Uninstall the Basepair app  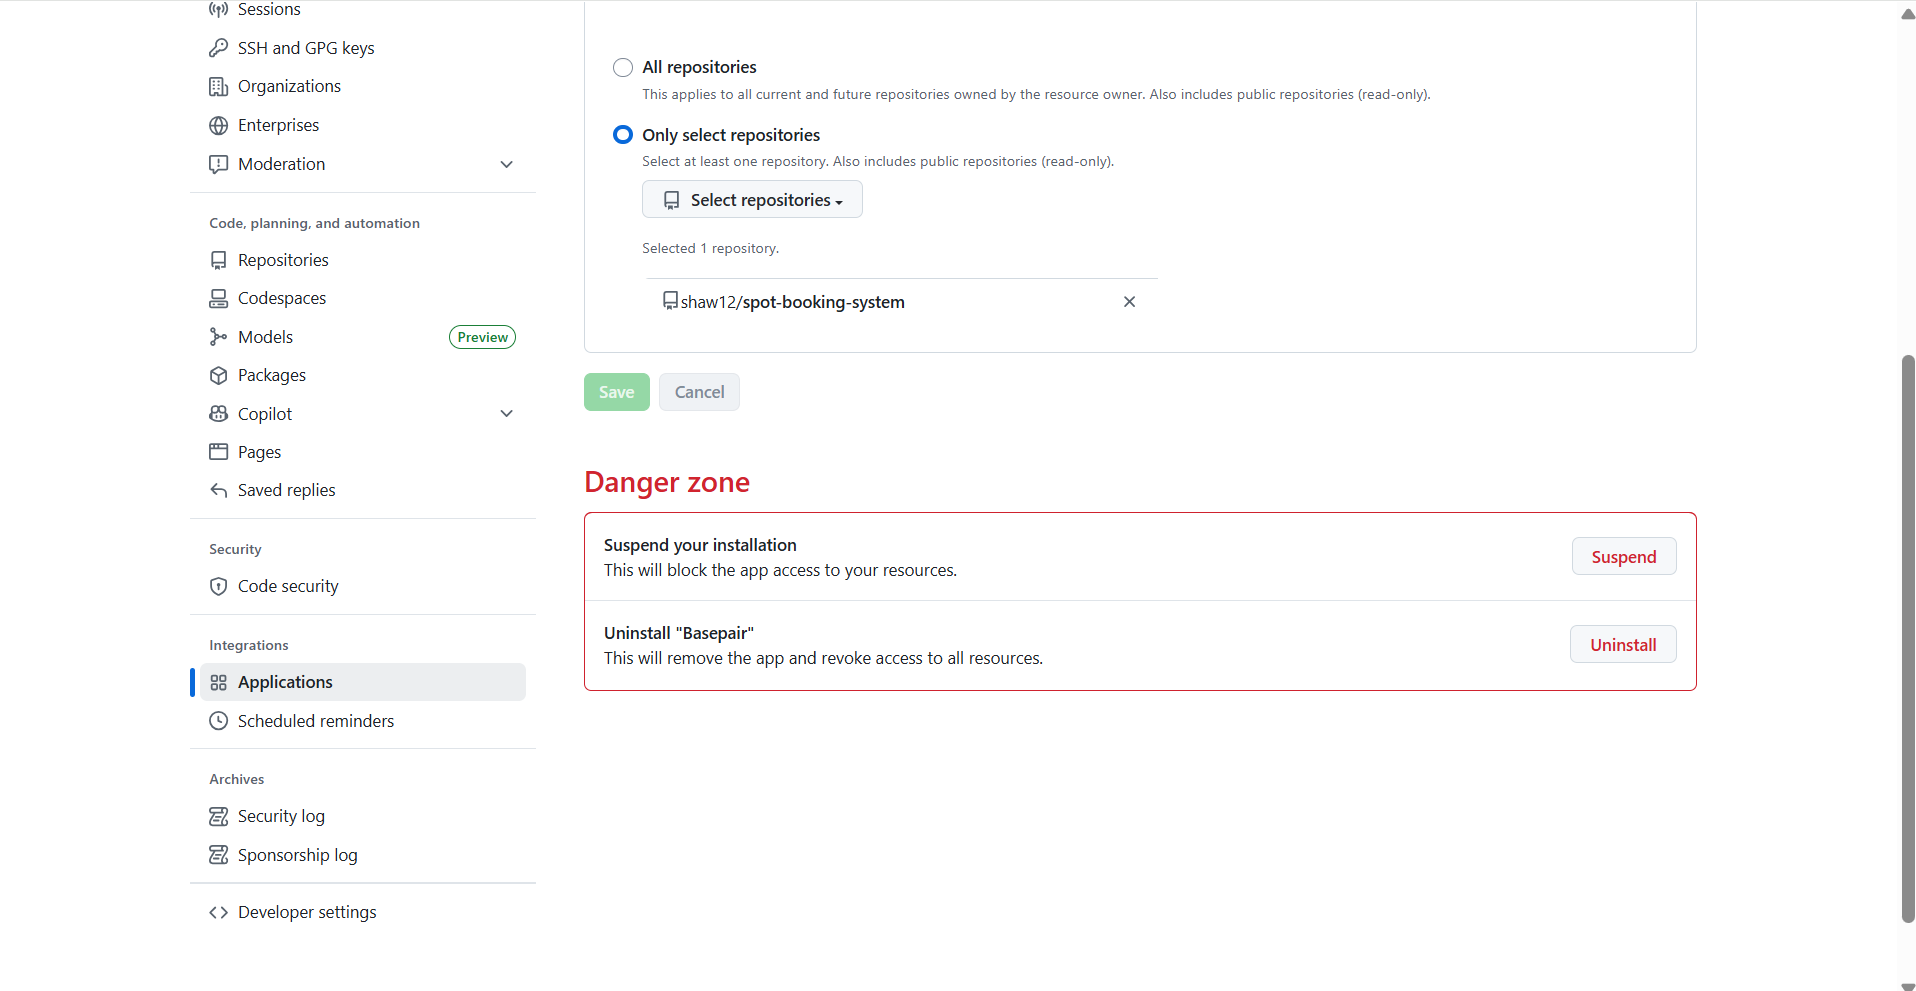pos(1622,644)
